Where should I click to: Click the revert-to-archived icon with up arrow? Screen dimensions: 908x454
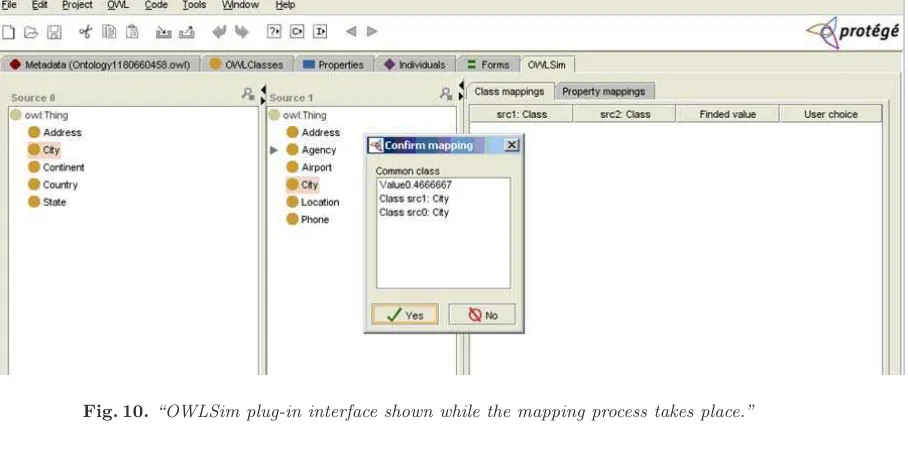186,32
